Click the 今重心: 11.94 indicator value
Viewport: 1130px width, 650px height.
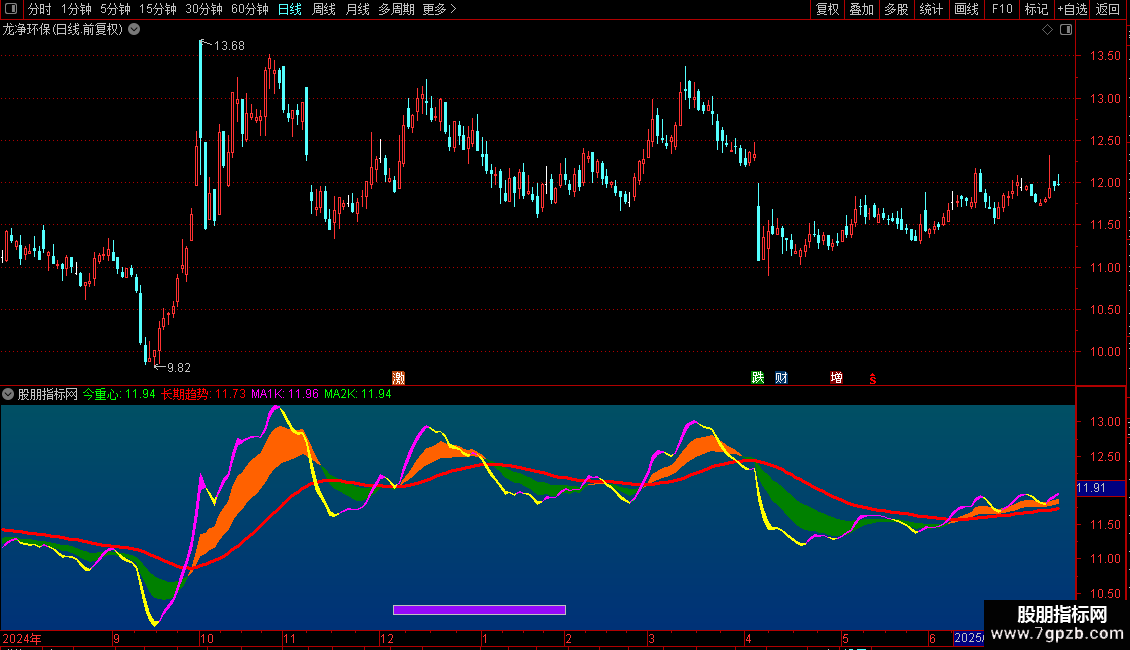(x=119, y=394)
